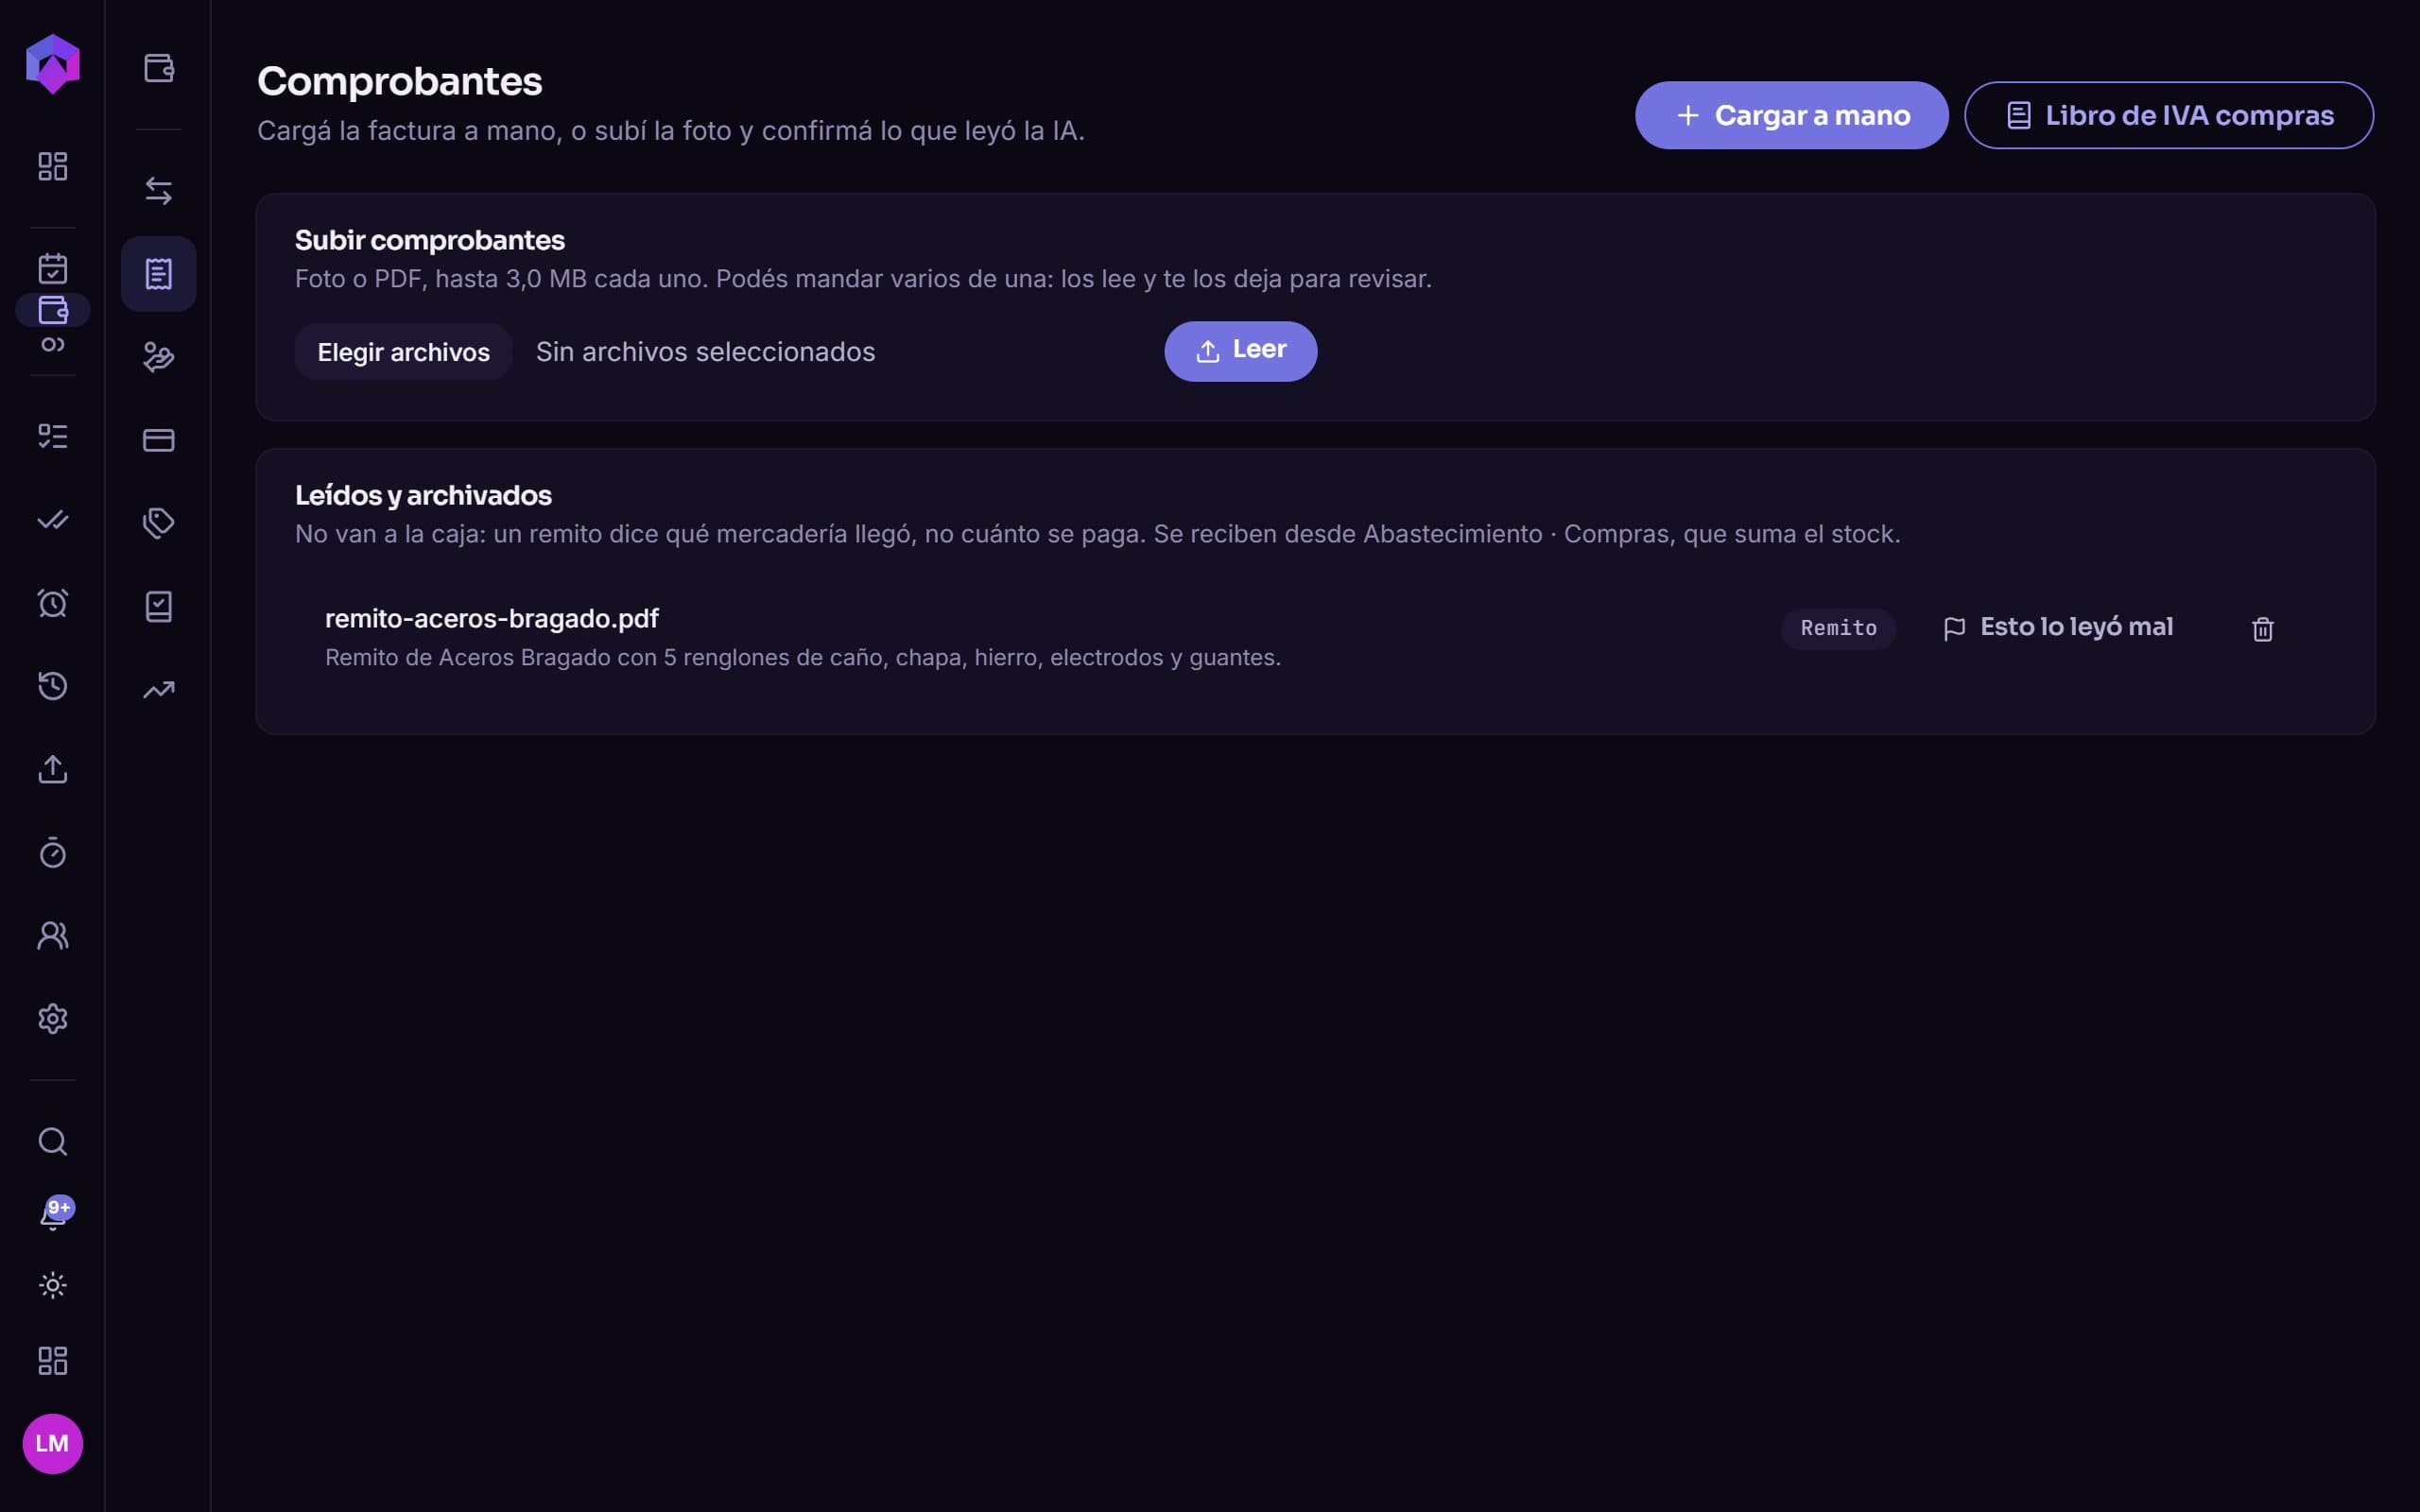Open the settings gear in sidebar
This screenshot has height=1512, width=2420.
tap(53, 1019)
